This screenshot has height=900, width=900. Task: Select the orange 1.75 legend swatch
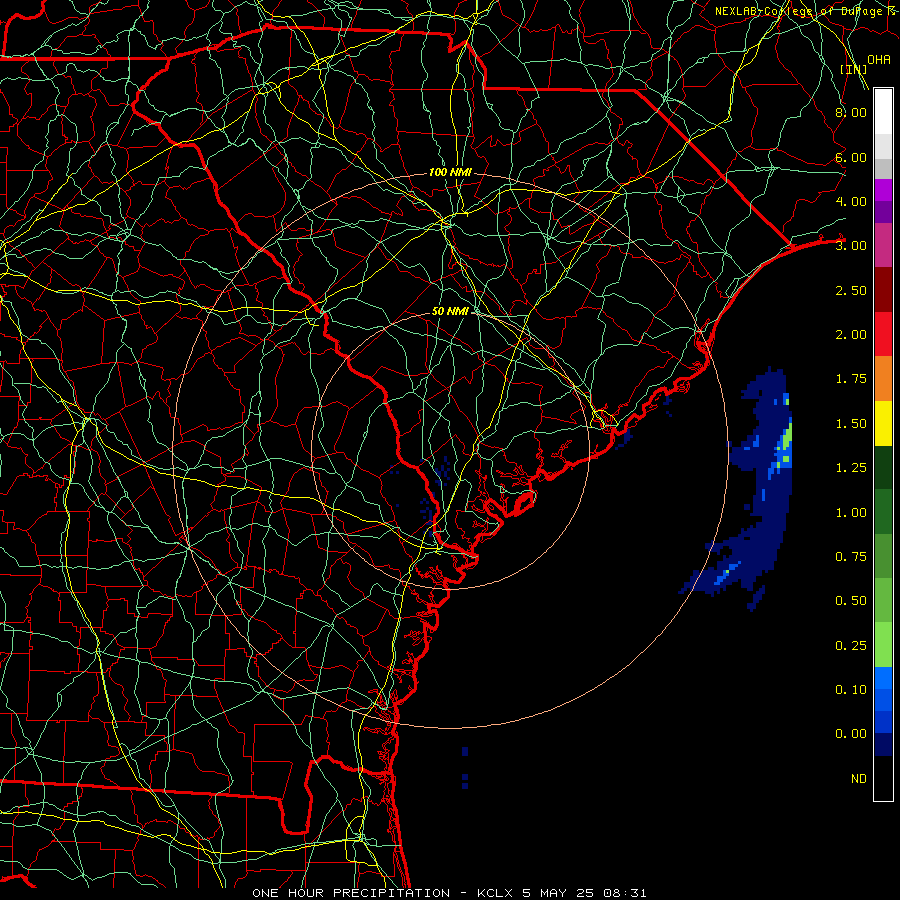click(883, 378)
